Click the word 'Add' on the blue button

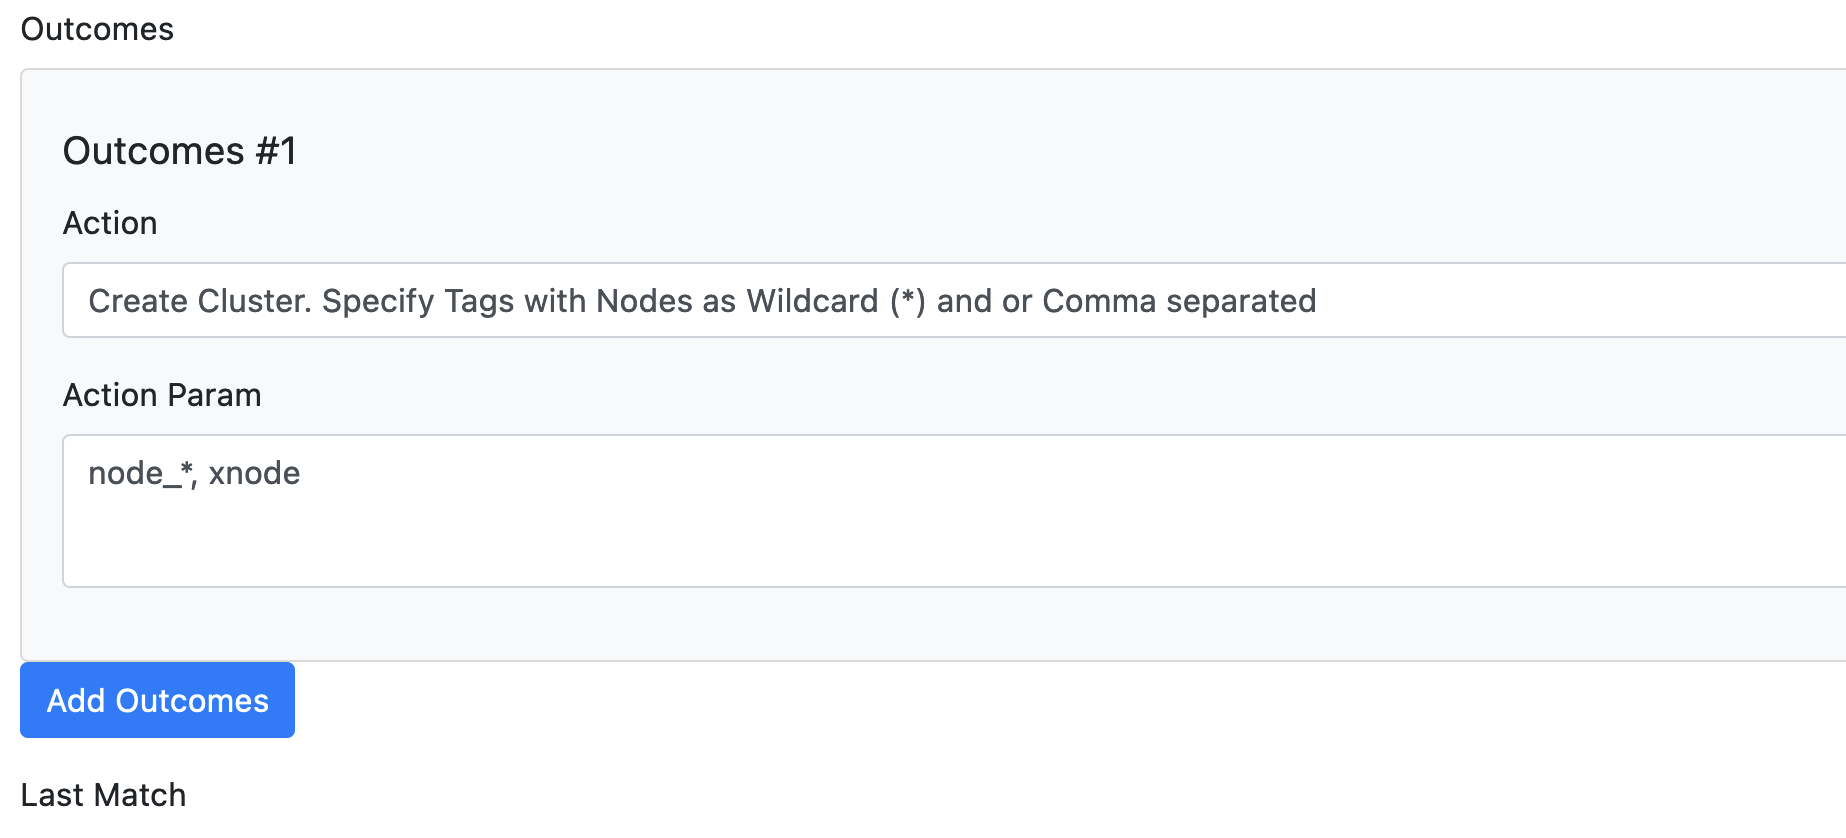(x=76, y=701)
